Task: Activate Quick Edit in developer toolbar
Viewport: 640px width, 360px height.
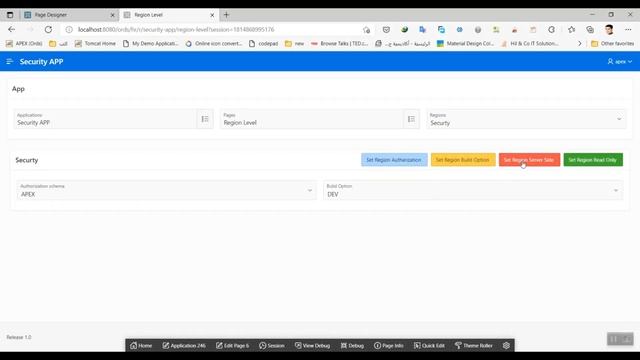Action: click(x=429, y=345)
